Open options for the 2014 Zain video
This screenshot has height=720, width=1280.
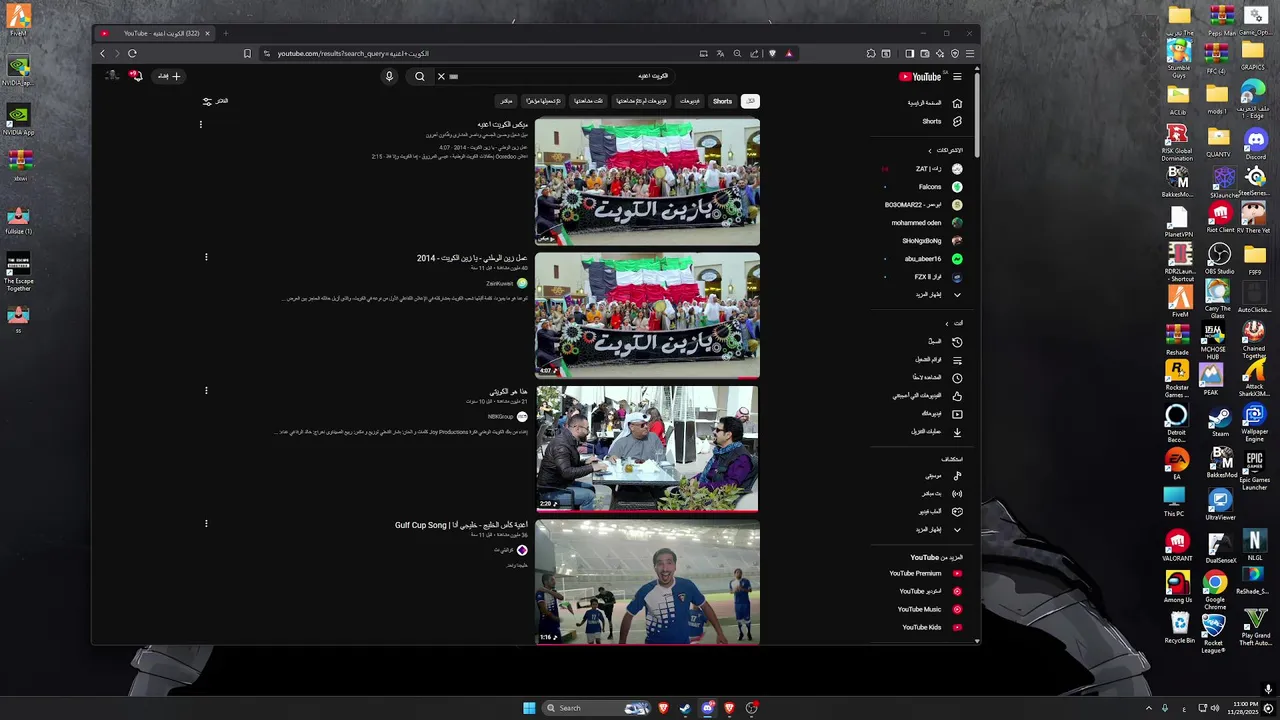coord(206,257)
